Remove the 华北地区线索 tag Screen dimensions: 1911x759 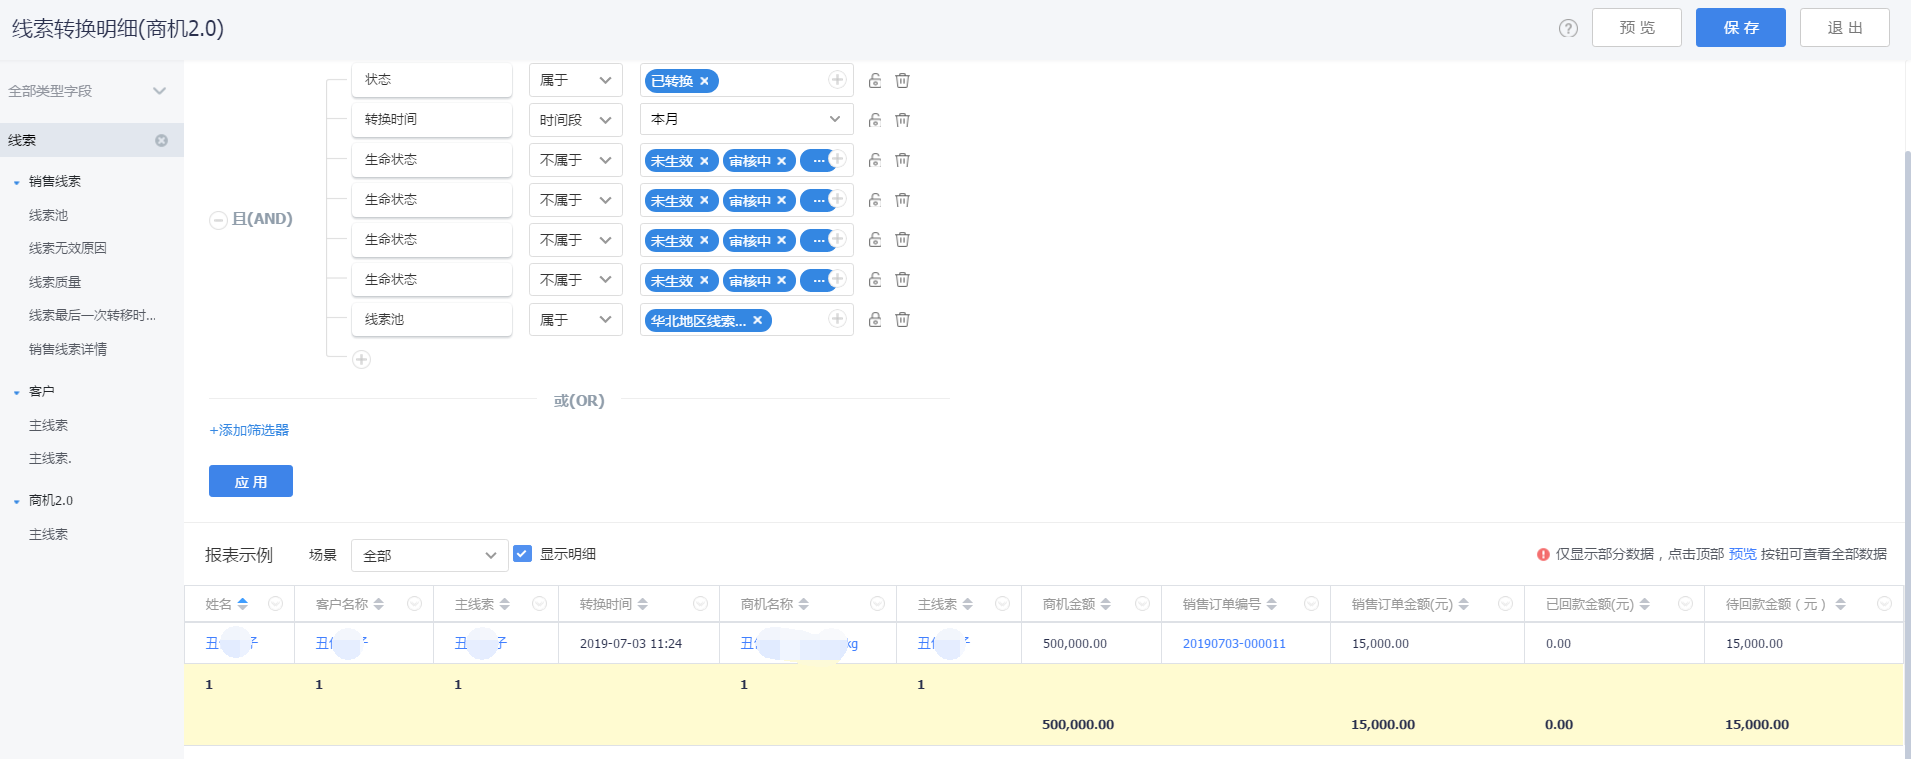click(x=757, y=321)
